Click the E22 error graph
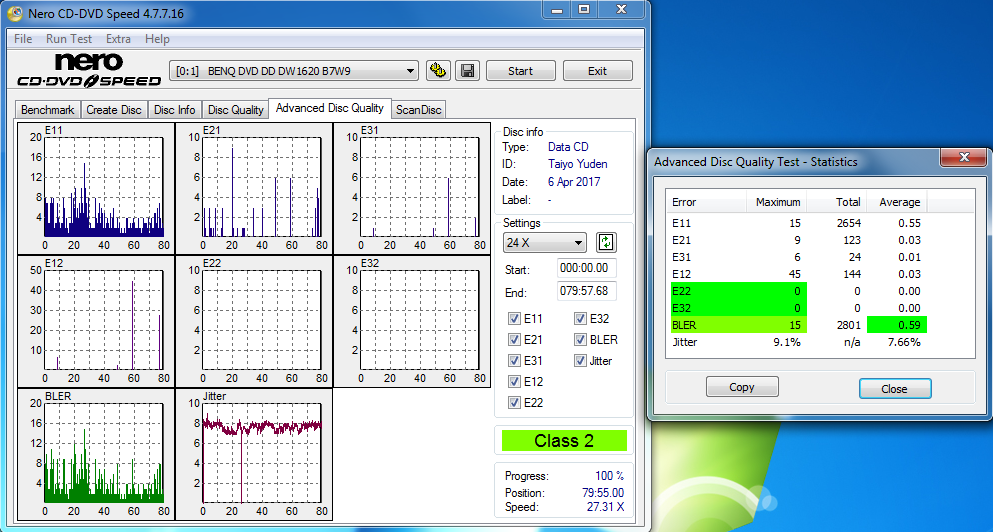Image resolution: width=993 pixels, height=532 pixels. [254, 321]
